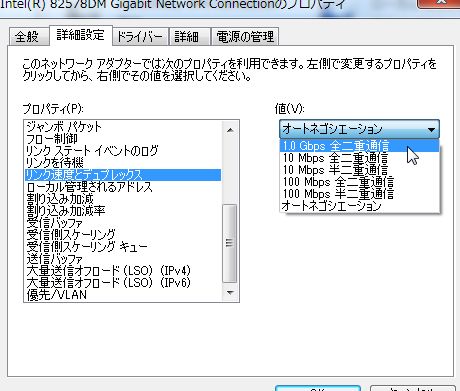The width and height of the screenshot is (460, 391).
Task: Pick オートネゴシエーション in the dropdown list
Action: click(x=360, y=206)
